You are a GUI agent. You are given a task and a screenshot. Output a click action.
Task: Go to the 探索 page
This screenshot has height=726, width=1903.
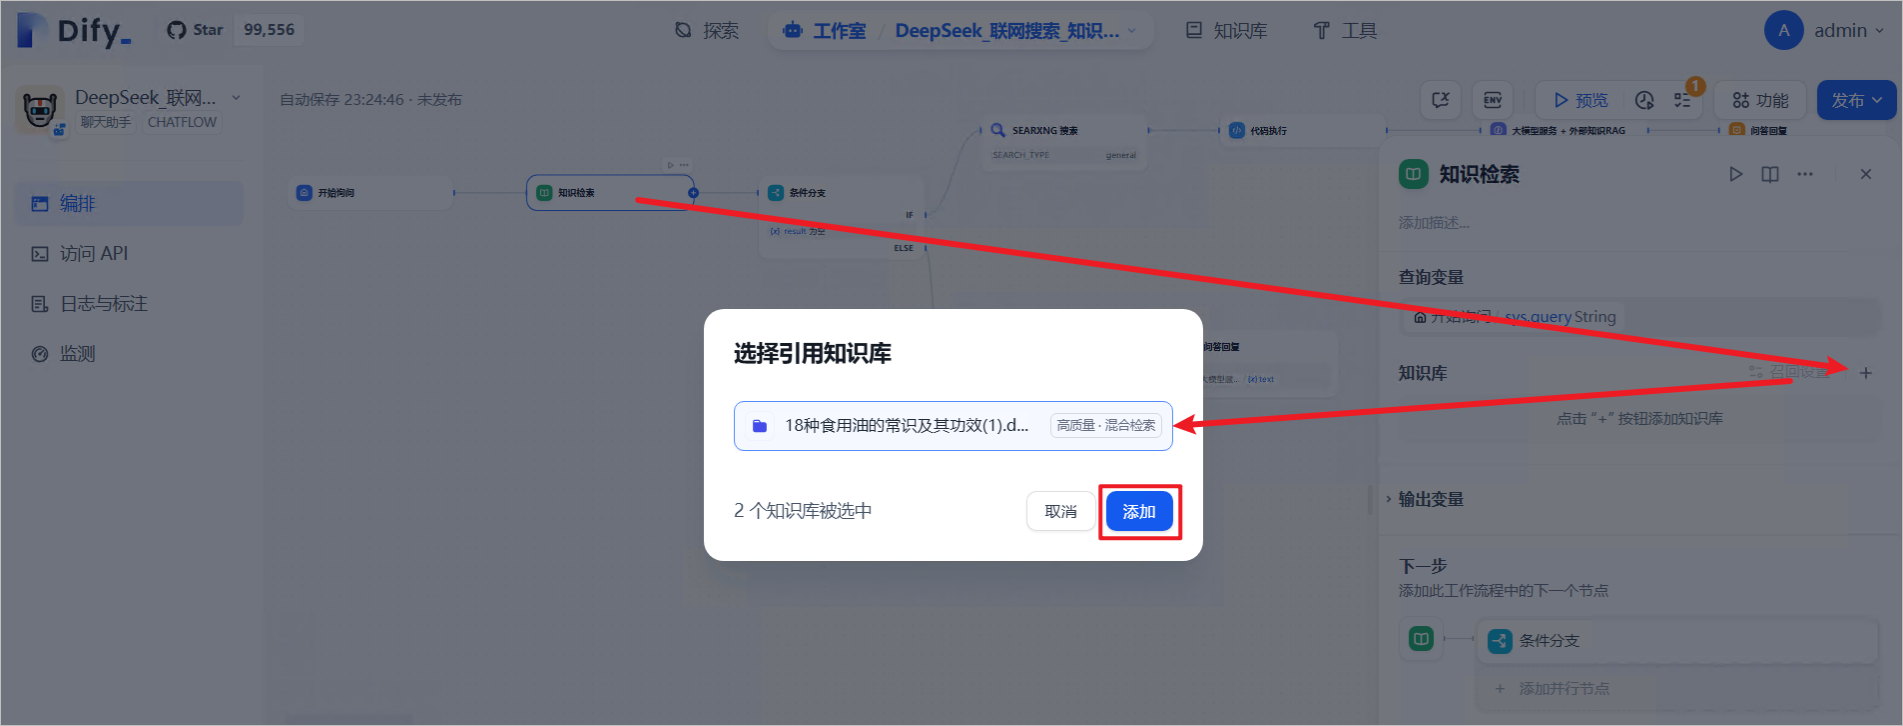[x=707, y=31]
